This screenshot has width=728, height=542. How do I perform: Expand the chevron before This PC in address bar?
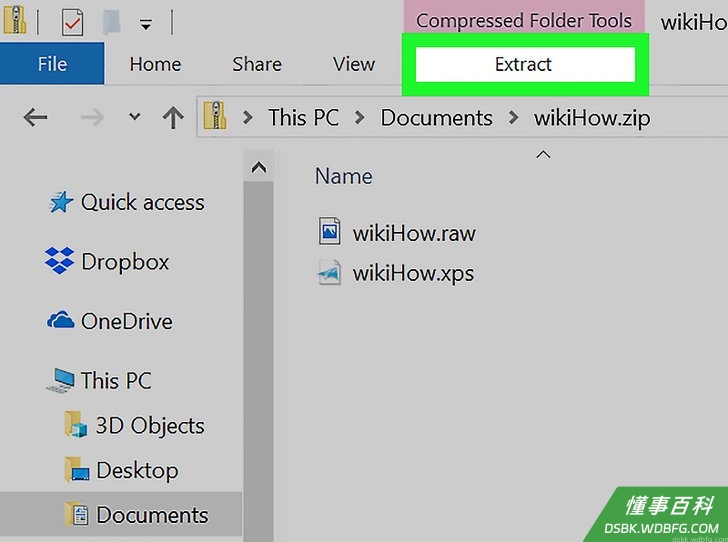(248, 118)
